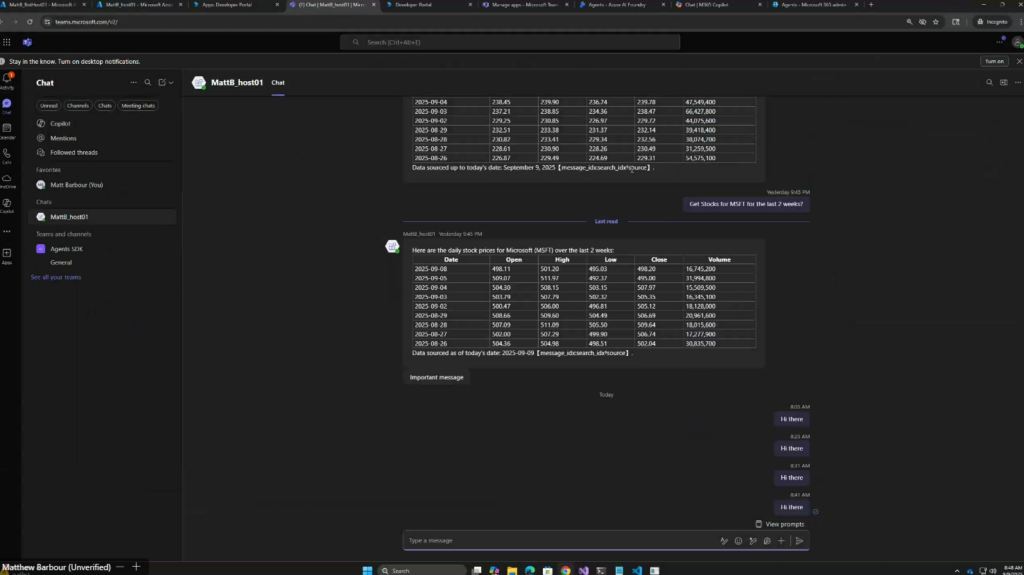This screenshot has width=1024, height=575.
Task: Dismiss the desktop notifications banner
Action: [1019, 61]
